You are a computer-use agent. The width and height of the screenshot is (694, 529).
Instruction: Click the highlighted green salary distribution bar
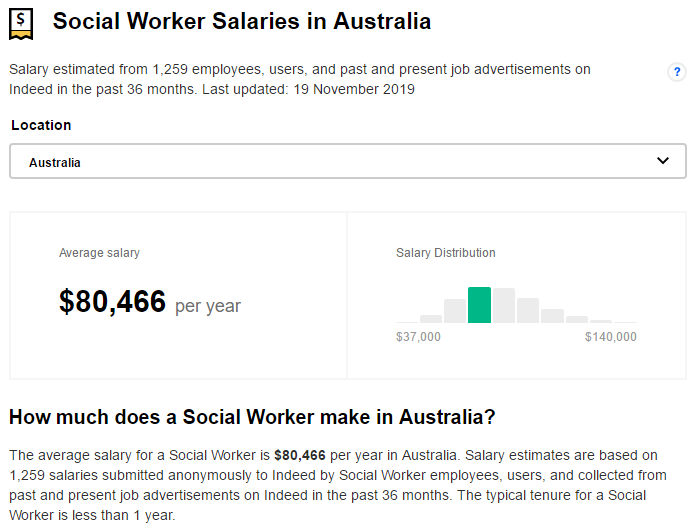[x=479, y=305]
